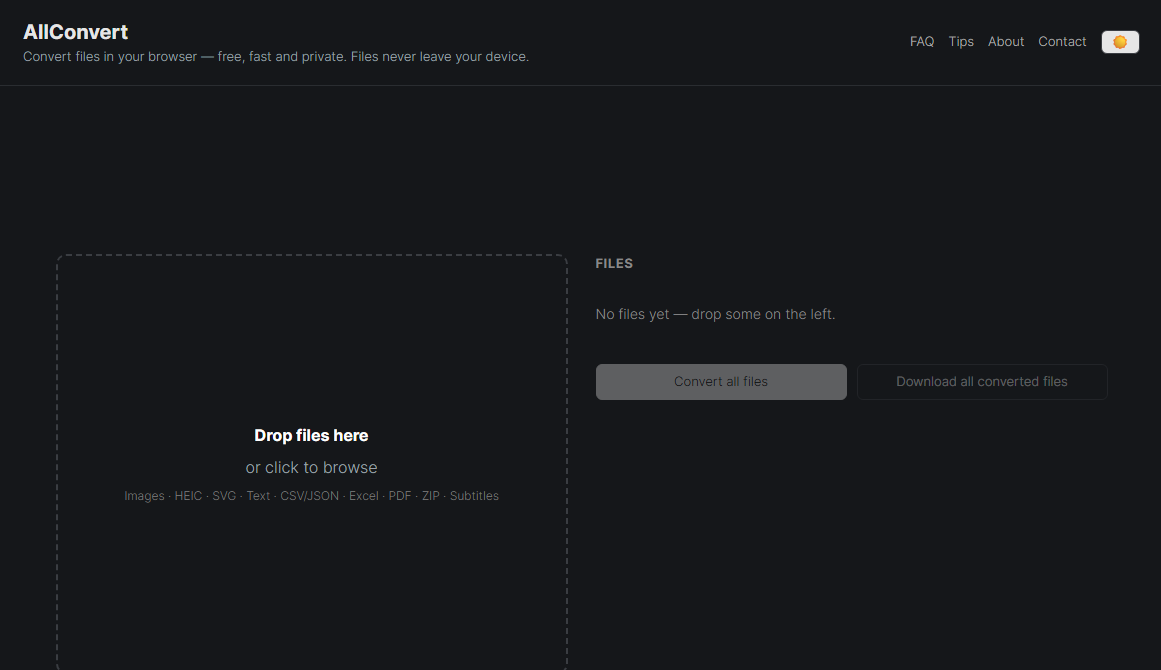Click the 'or click to browse' text
Image resolution: width=1161 pixels, height=670 pixels.
pyautogui.click(x=312, y=468)
